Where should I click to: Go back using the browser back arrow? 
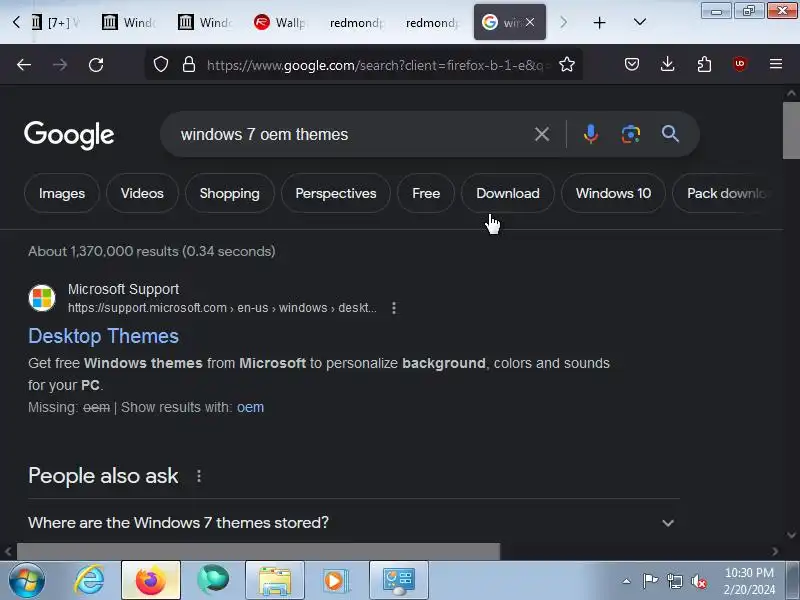pyautogui.click(x=24, y=65)
